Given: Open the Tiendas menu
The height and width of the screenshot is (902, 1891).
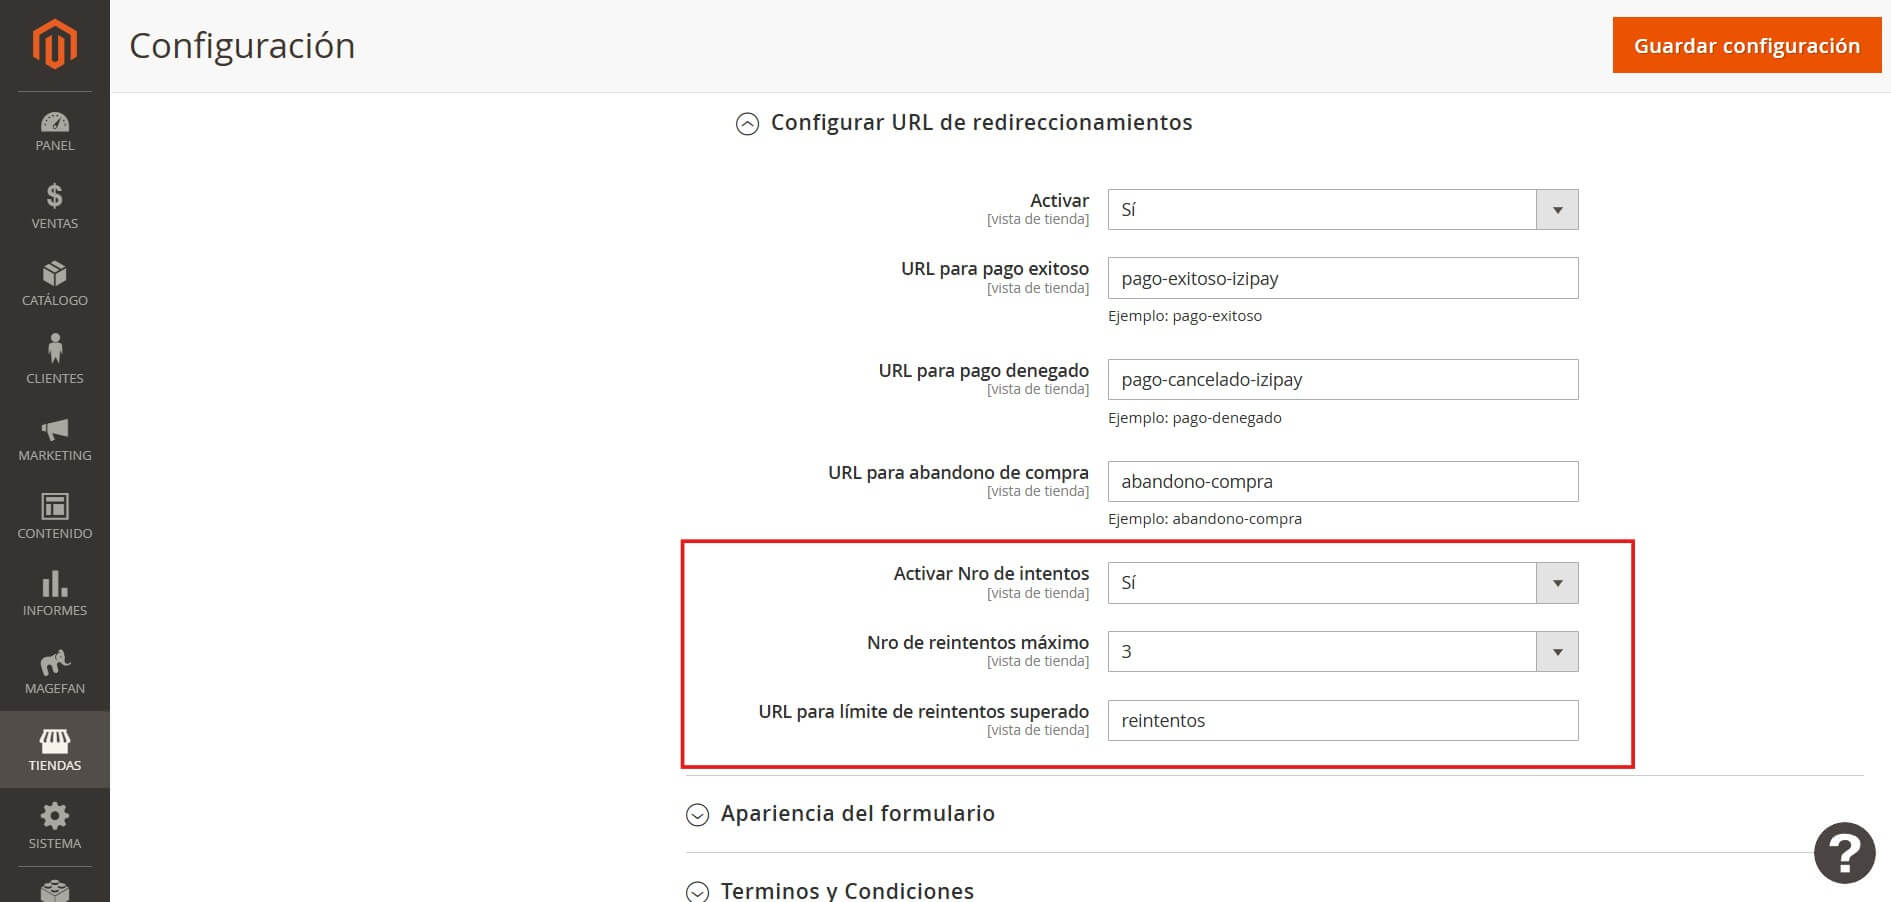Looking at the screenshot, I should point(54,749).
